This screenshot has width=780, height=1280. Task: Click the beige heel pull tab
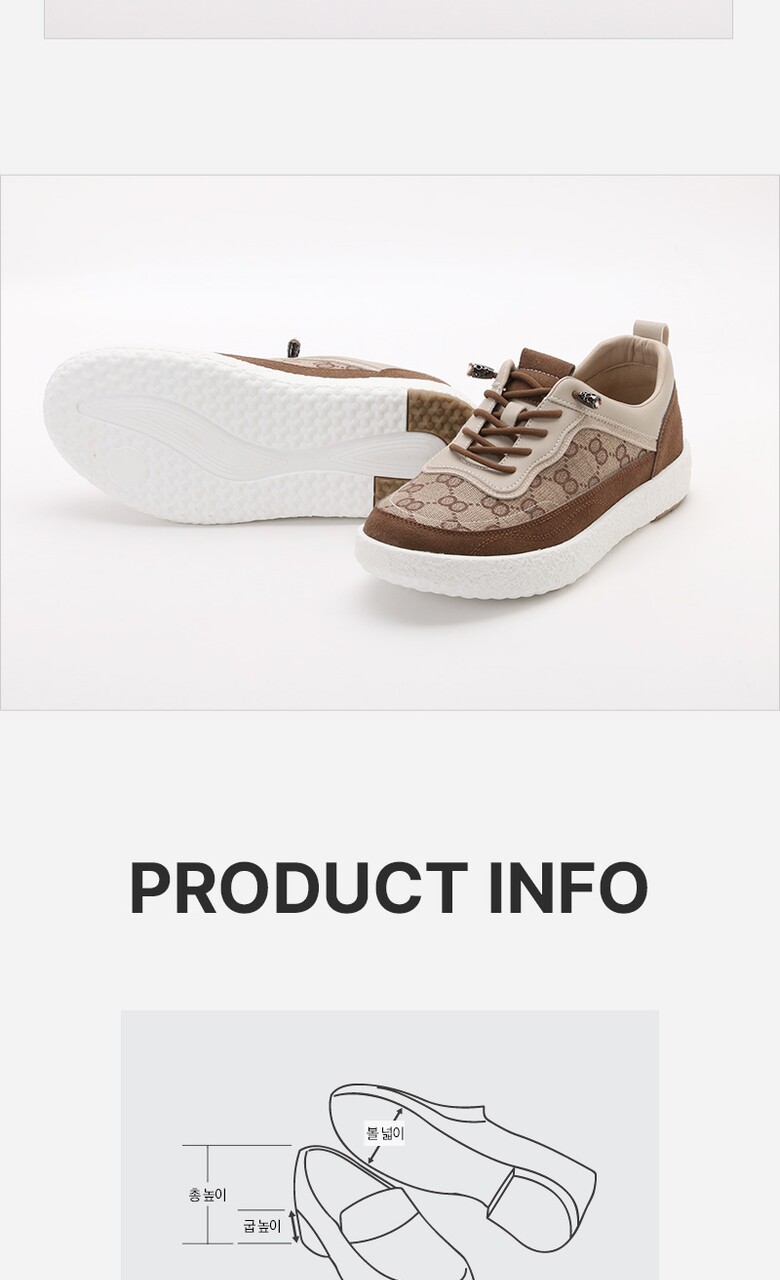click(652, 345)
